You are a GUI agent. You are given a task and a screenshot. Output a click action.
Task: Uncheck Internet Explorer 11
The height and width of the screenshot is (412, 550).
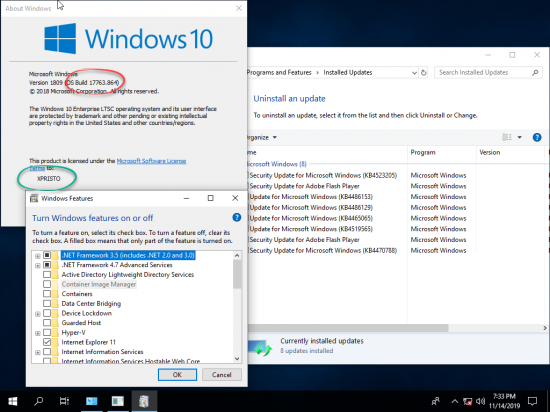[x=47, y=342]
